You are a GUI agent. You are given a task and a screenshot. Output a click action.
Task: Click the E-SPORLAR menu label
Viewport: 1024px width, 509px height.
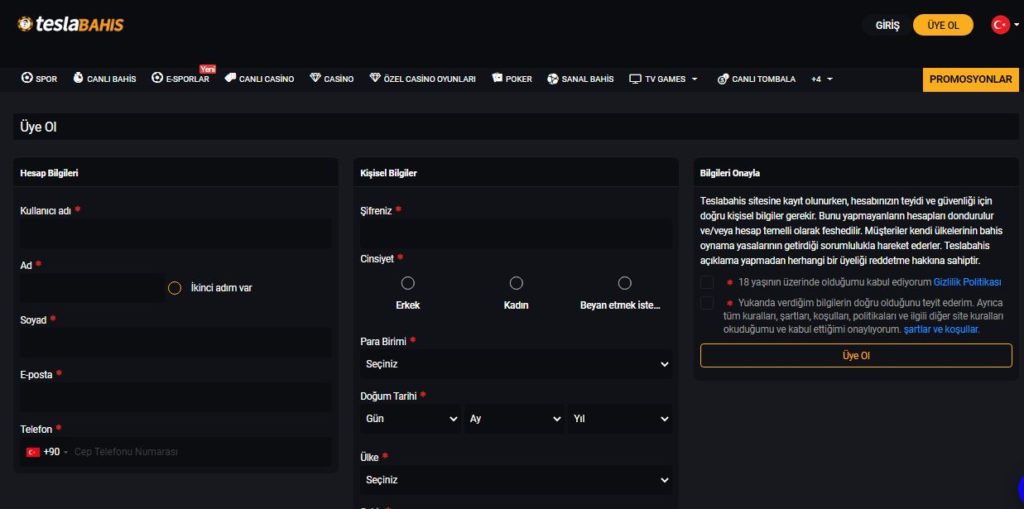pyautogui.click(x=187, y=79)
